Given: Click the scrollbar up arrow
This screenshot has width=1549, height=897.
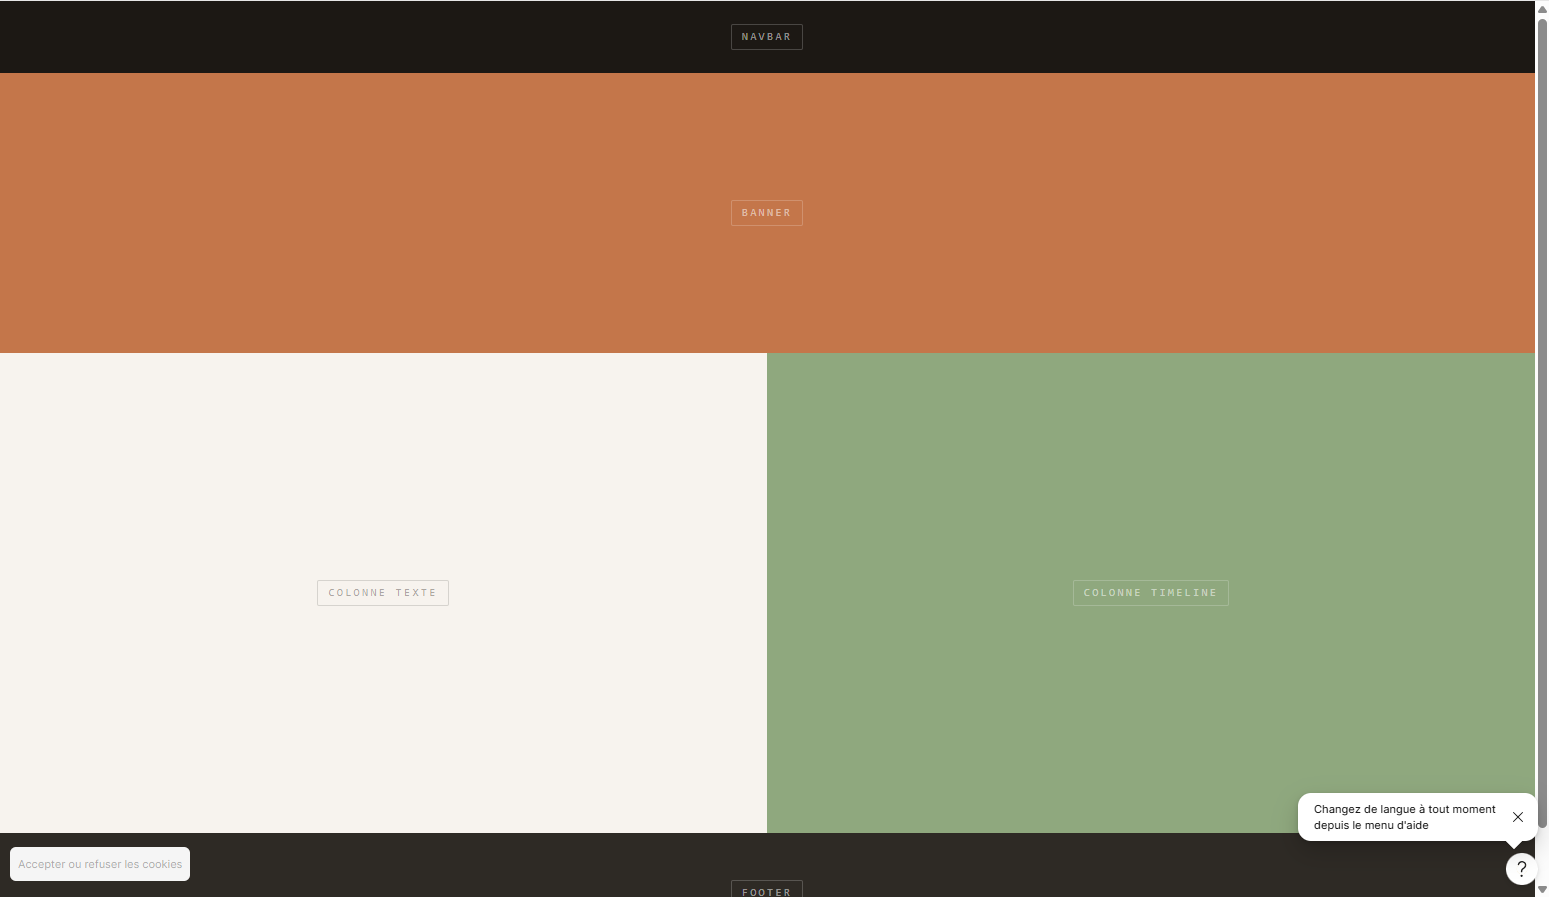Looking at the screenshot, I should point(1542,8).
